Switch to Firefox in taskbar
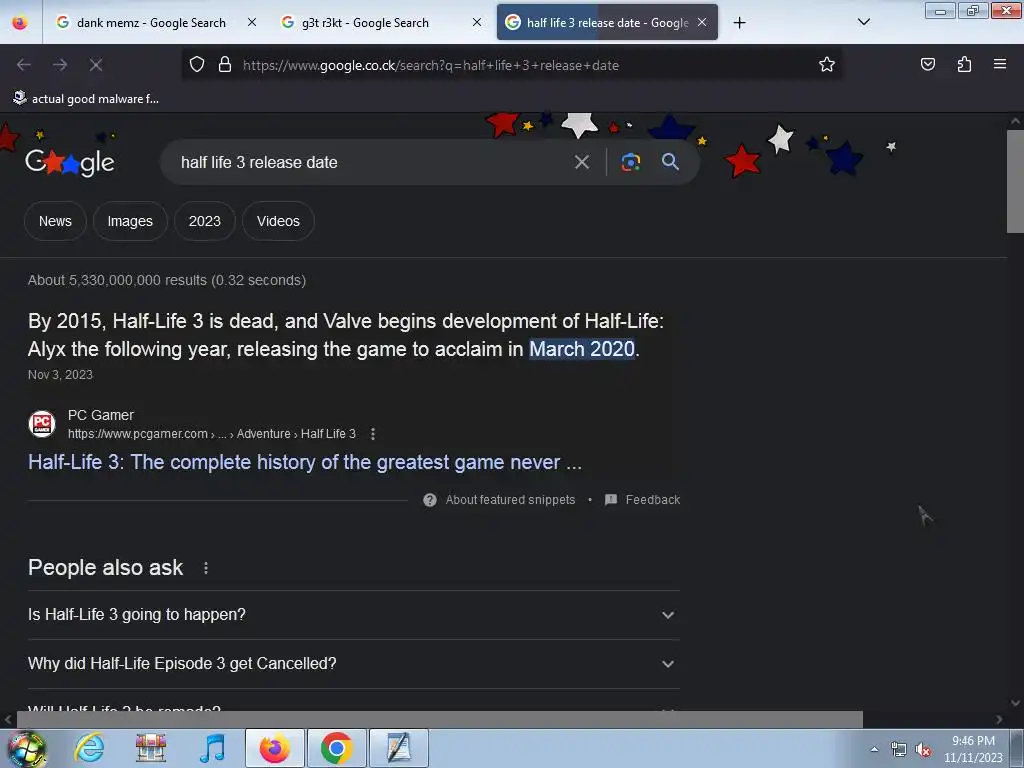Image resolution: width=1024 pixels, height=768 pixels. click(274, 748)
